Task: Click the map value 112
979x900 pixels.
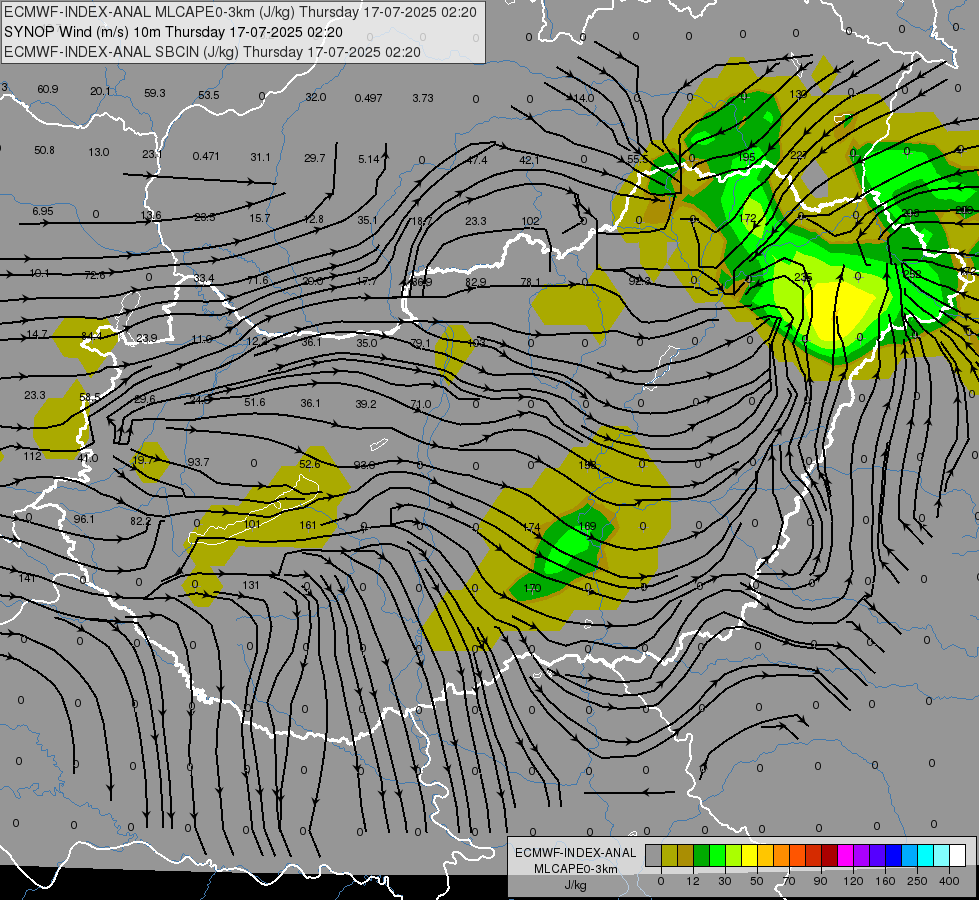Action: [32, 456]
